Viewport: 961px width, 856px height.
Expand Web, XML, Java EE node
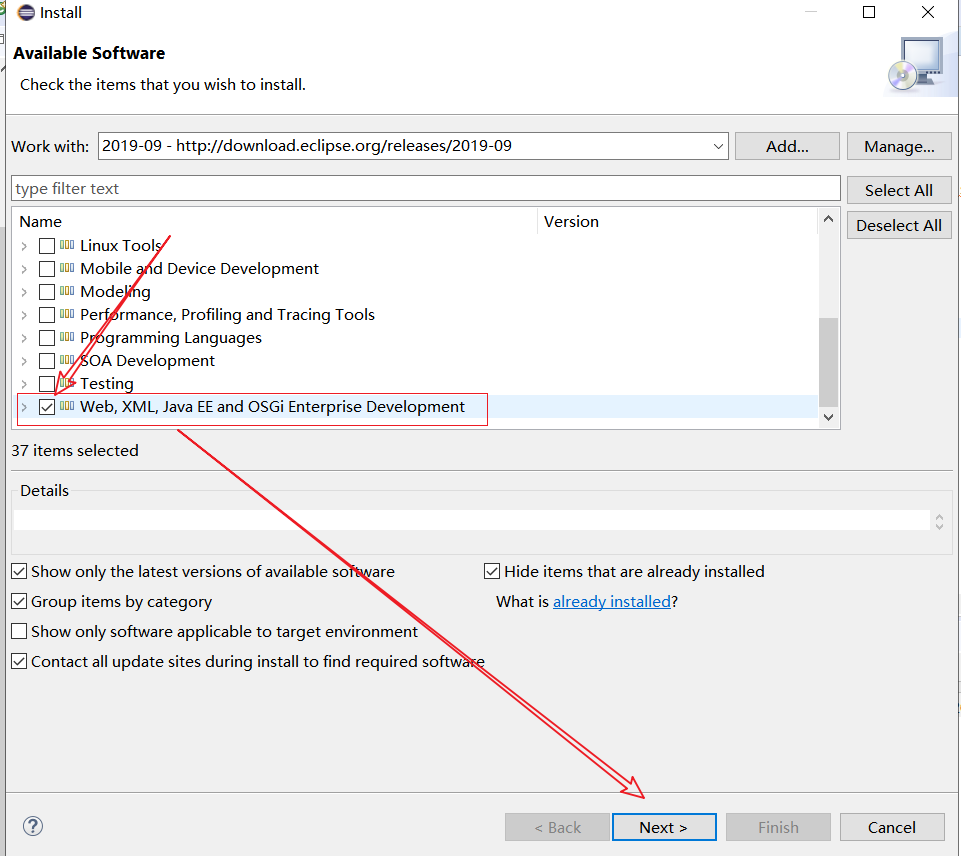click(24, 407)
